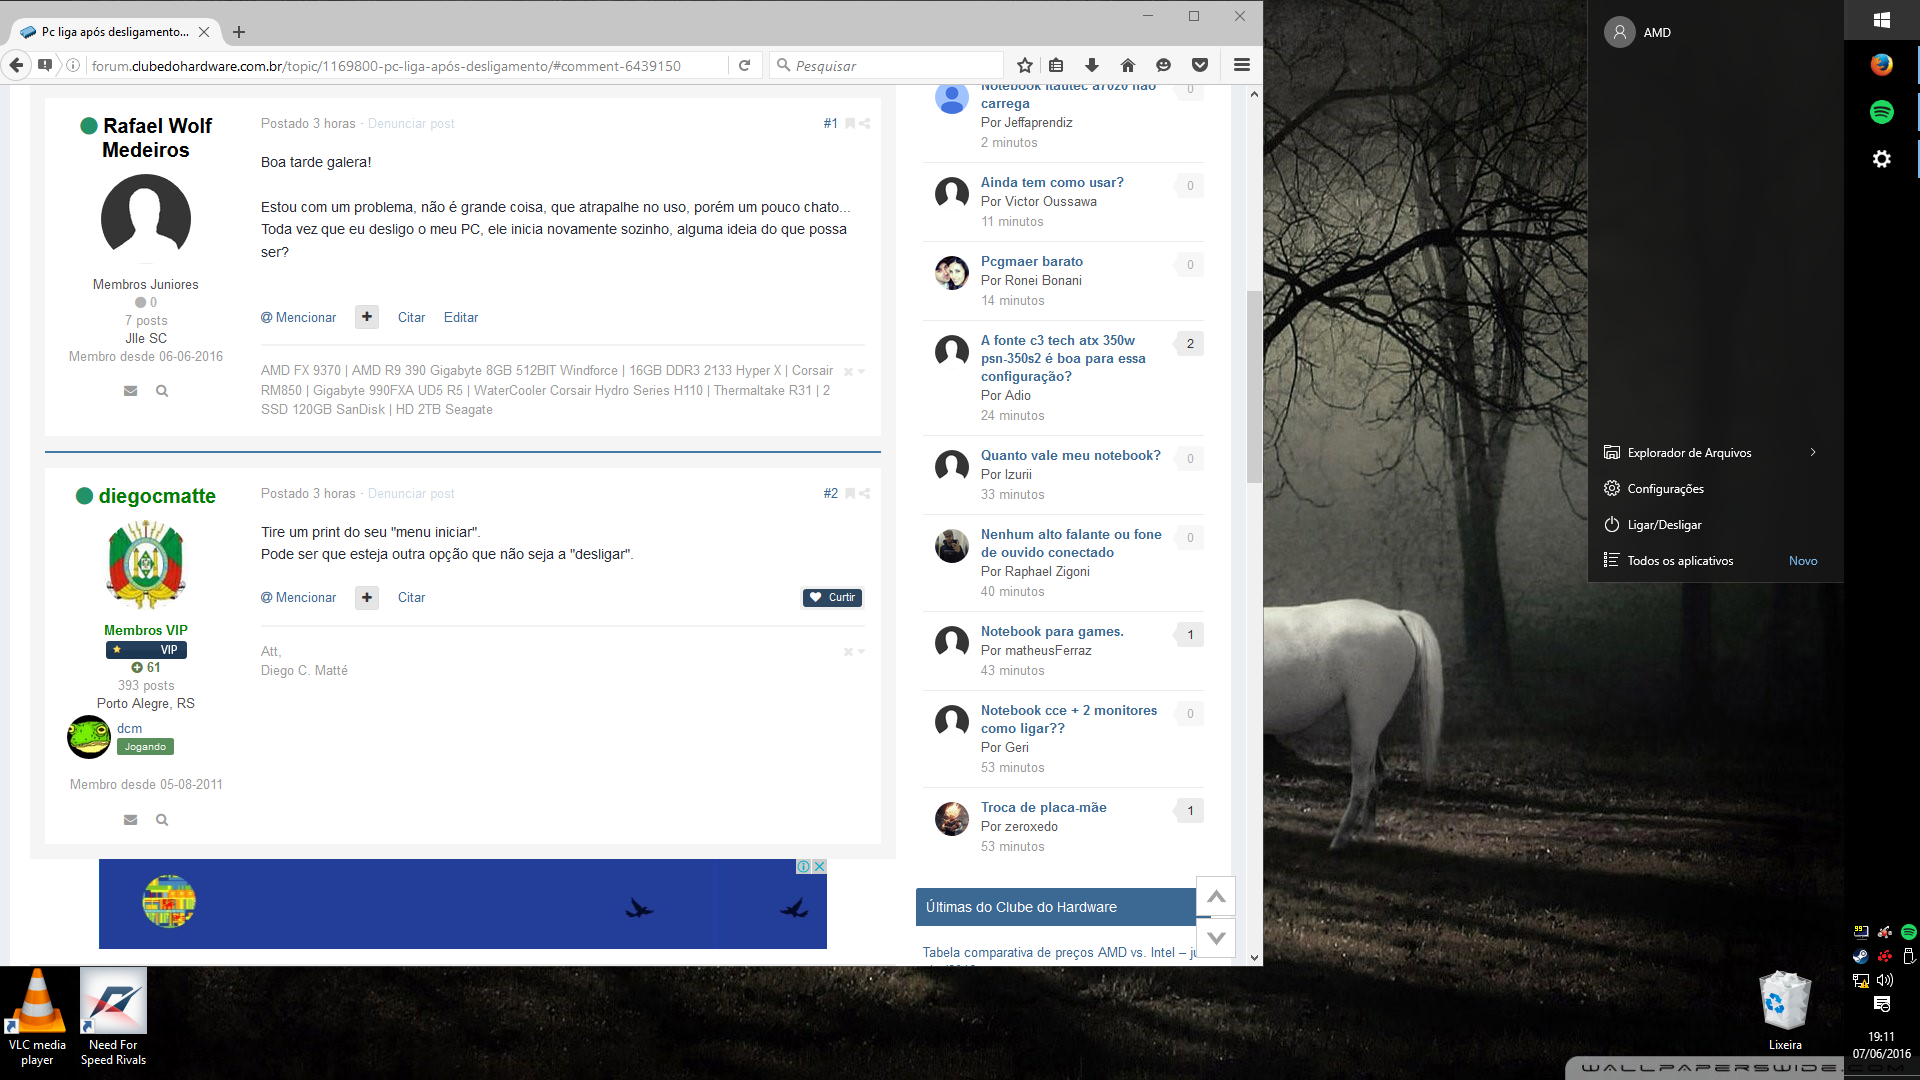The height and width of the screenshot is (1080, 1920).
Task: Click Editar on post #1
Action: (461, 317)
